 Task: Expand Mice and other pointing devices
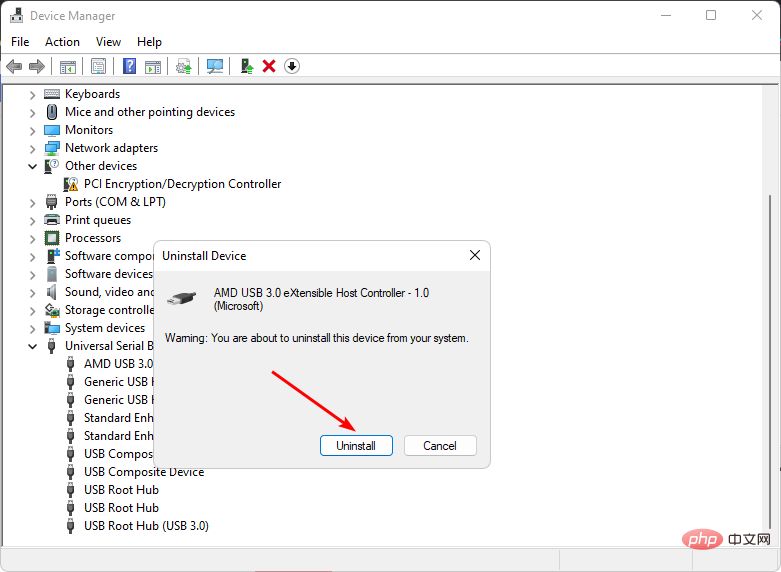pyautogui.click(x=32, y=113)
